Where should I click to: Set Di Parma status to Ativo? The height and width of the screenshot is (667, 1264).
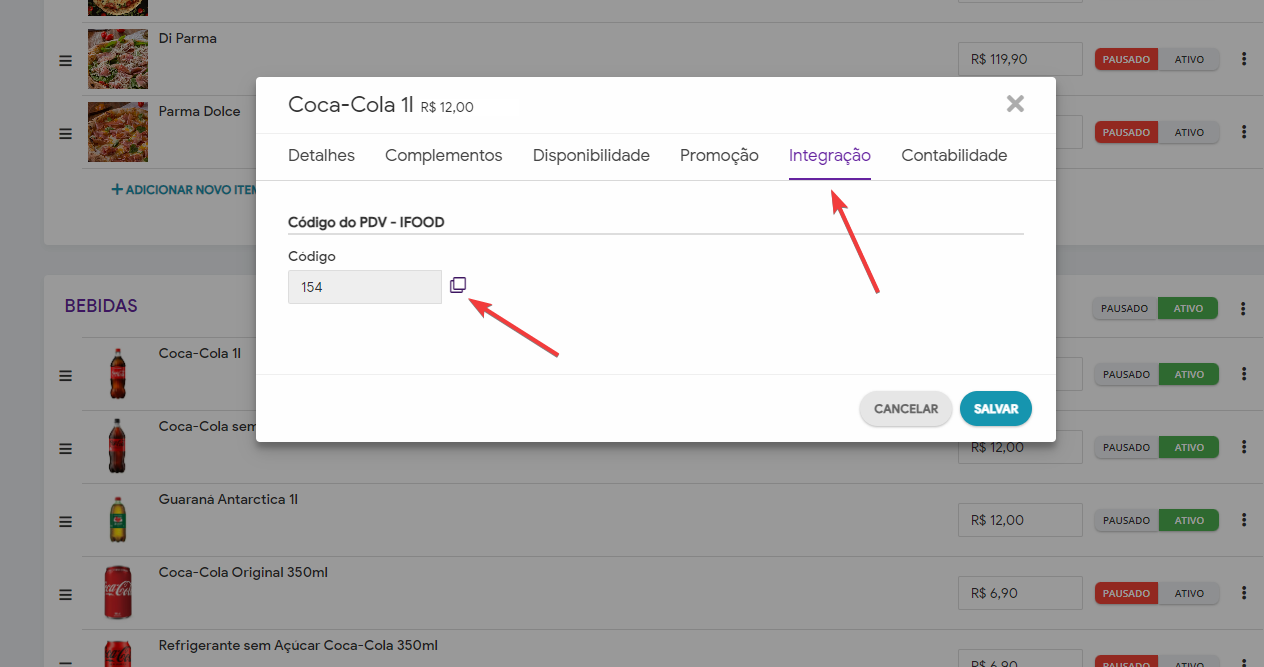(1189, 59)
